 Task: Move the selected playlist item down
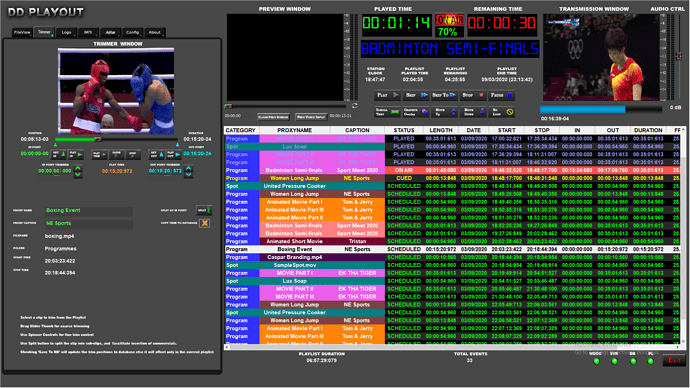click(x=473, y=112)
